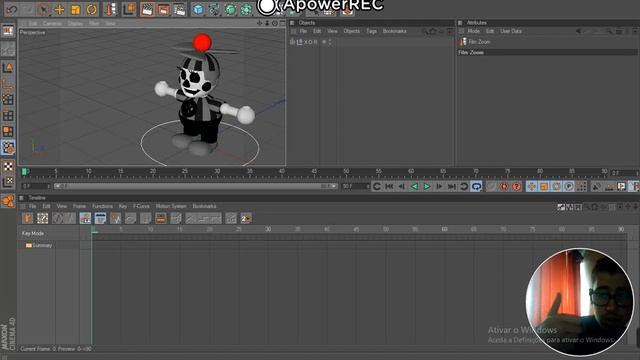This screenshot has width=640, height=360.
Task: Open Timeline Functions menu
Action: point(102,206)
